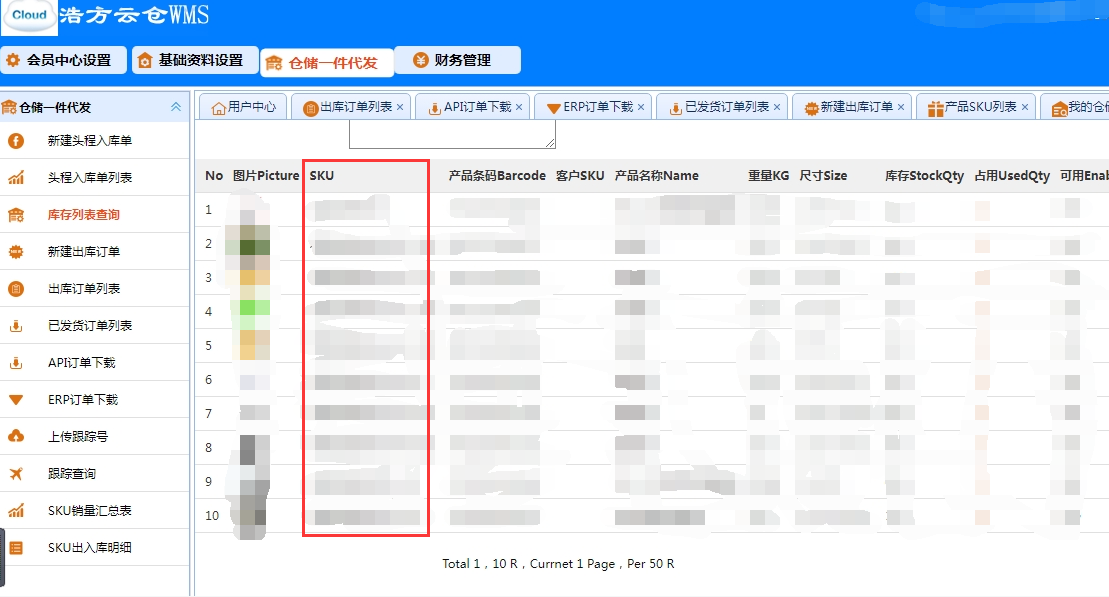
Task: Open 新建出库订单 in sidebar
Action: 83,252
